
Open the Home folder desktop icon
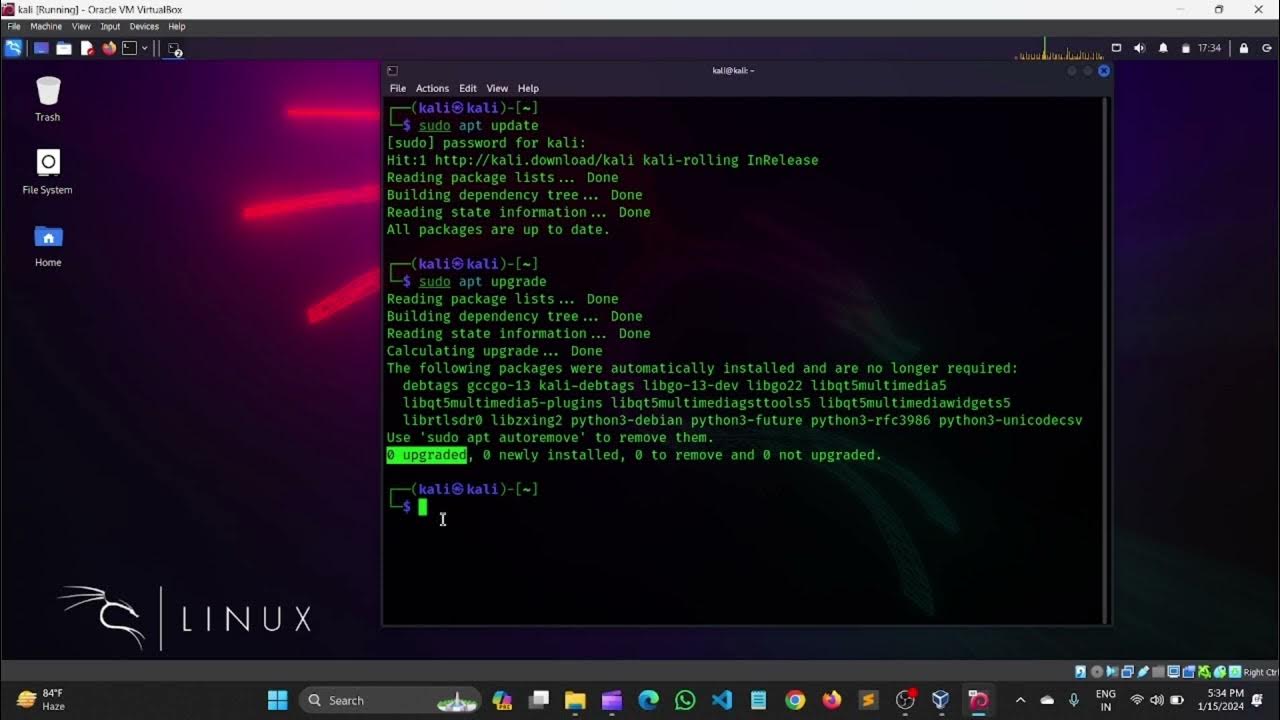(48, 245)
